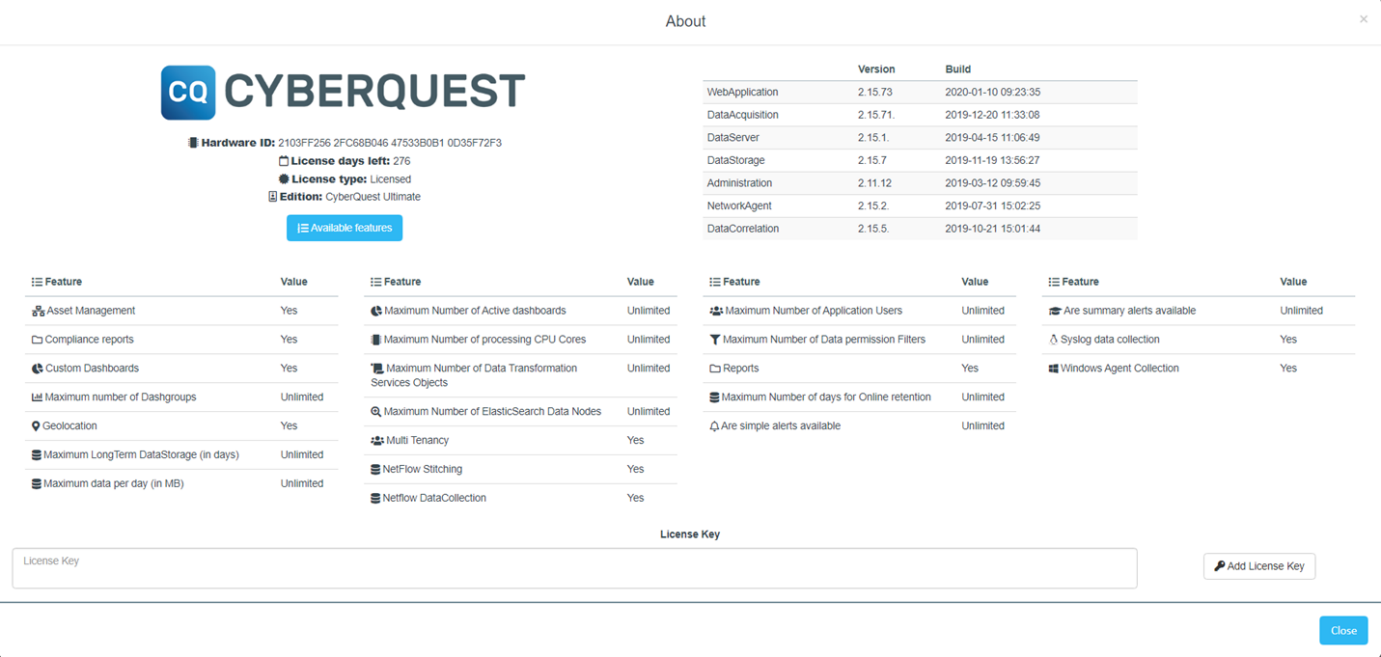
Task: Click the ElasticSearch Data Nodes search icon
Action: pyautogui.click(x=376, y=412)
